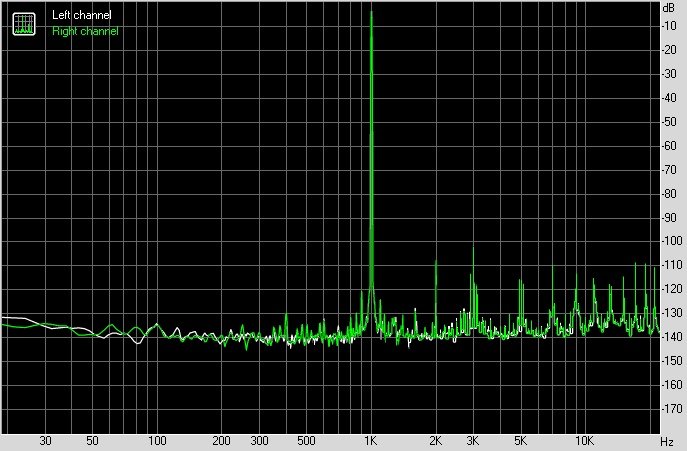
Task: Click the 100 frequency axis label
Action: tap(157, 441)
